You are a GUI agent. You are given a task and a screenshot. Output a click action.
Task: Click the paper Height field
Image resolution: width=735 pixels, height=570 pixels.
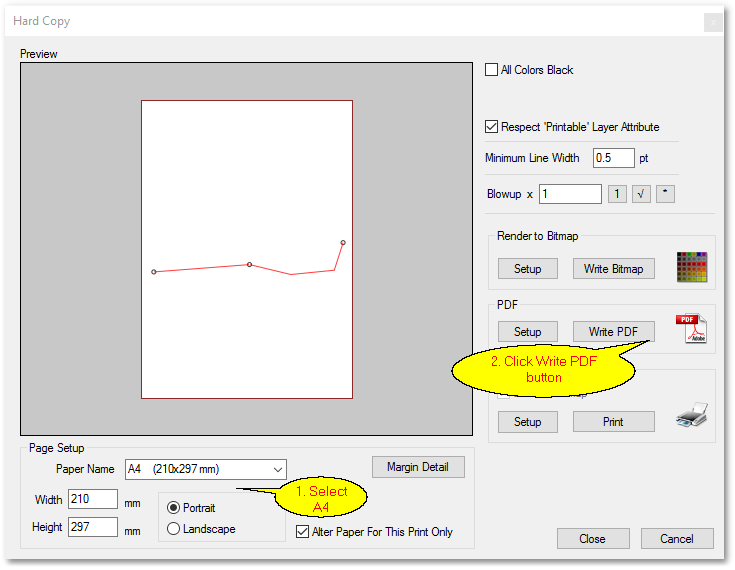[93, 527]
